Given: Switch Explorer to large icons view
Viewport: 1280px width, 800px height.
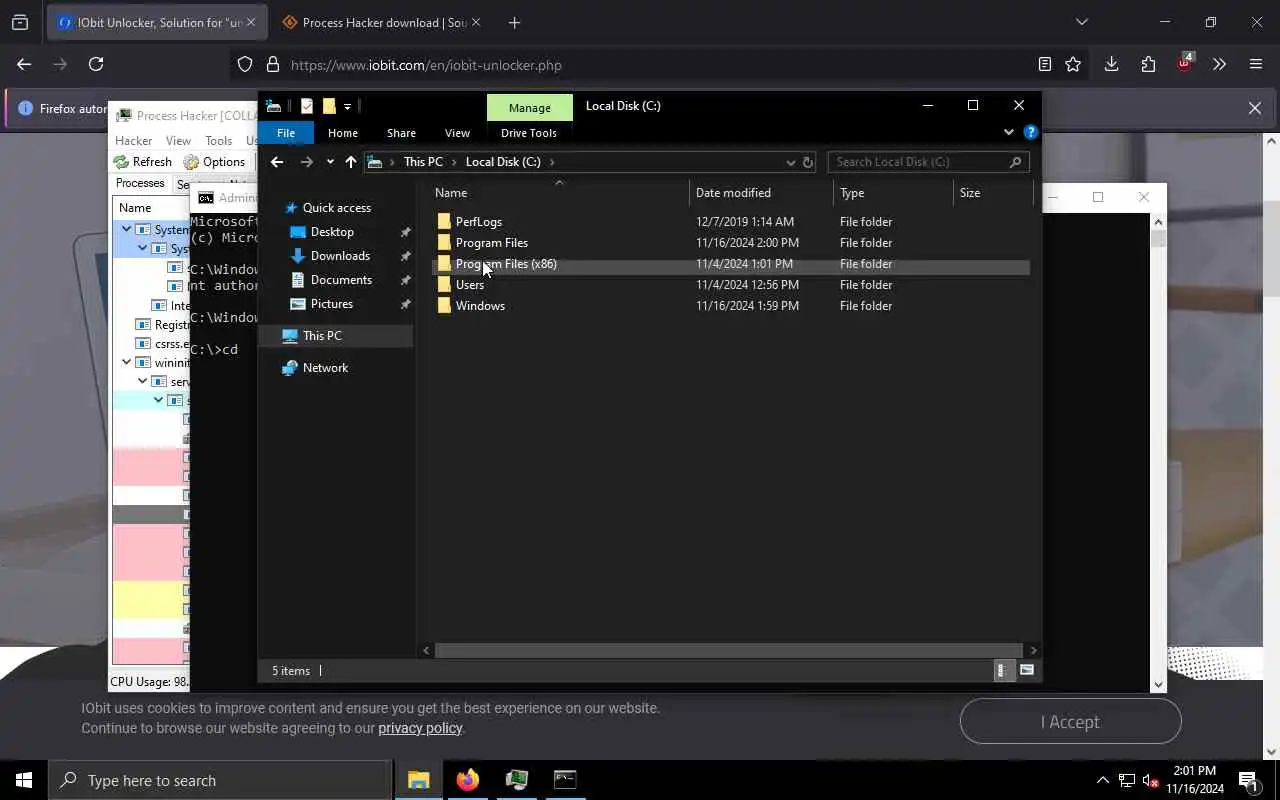Looking at the screenshot, I should coord(1027,671).
